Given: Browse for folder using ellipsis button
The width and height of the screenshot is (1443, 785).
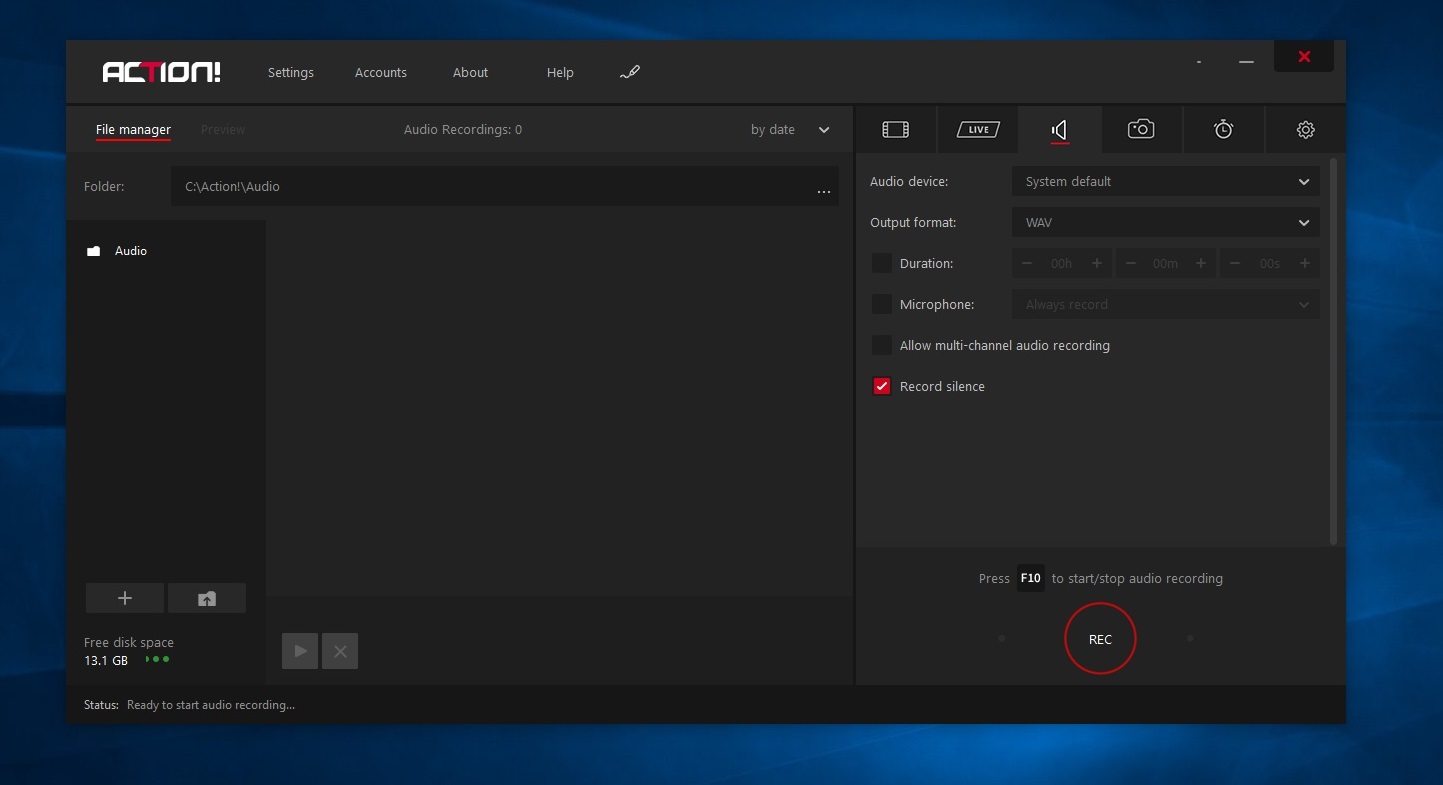Looking at the screenshot, I should click(824, 190).
